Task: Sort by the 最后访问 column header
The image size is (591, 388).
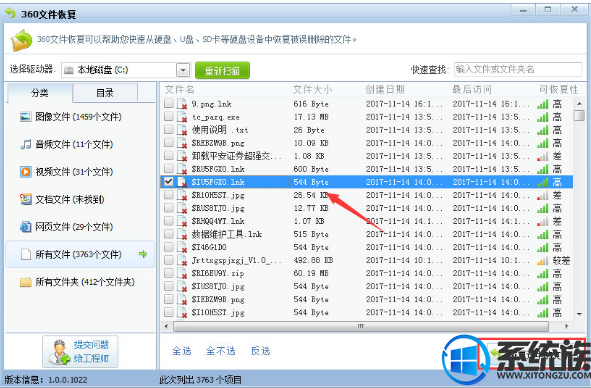Action: (472, 90)
